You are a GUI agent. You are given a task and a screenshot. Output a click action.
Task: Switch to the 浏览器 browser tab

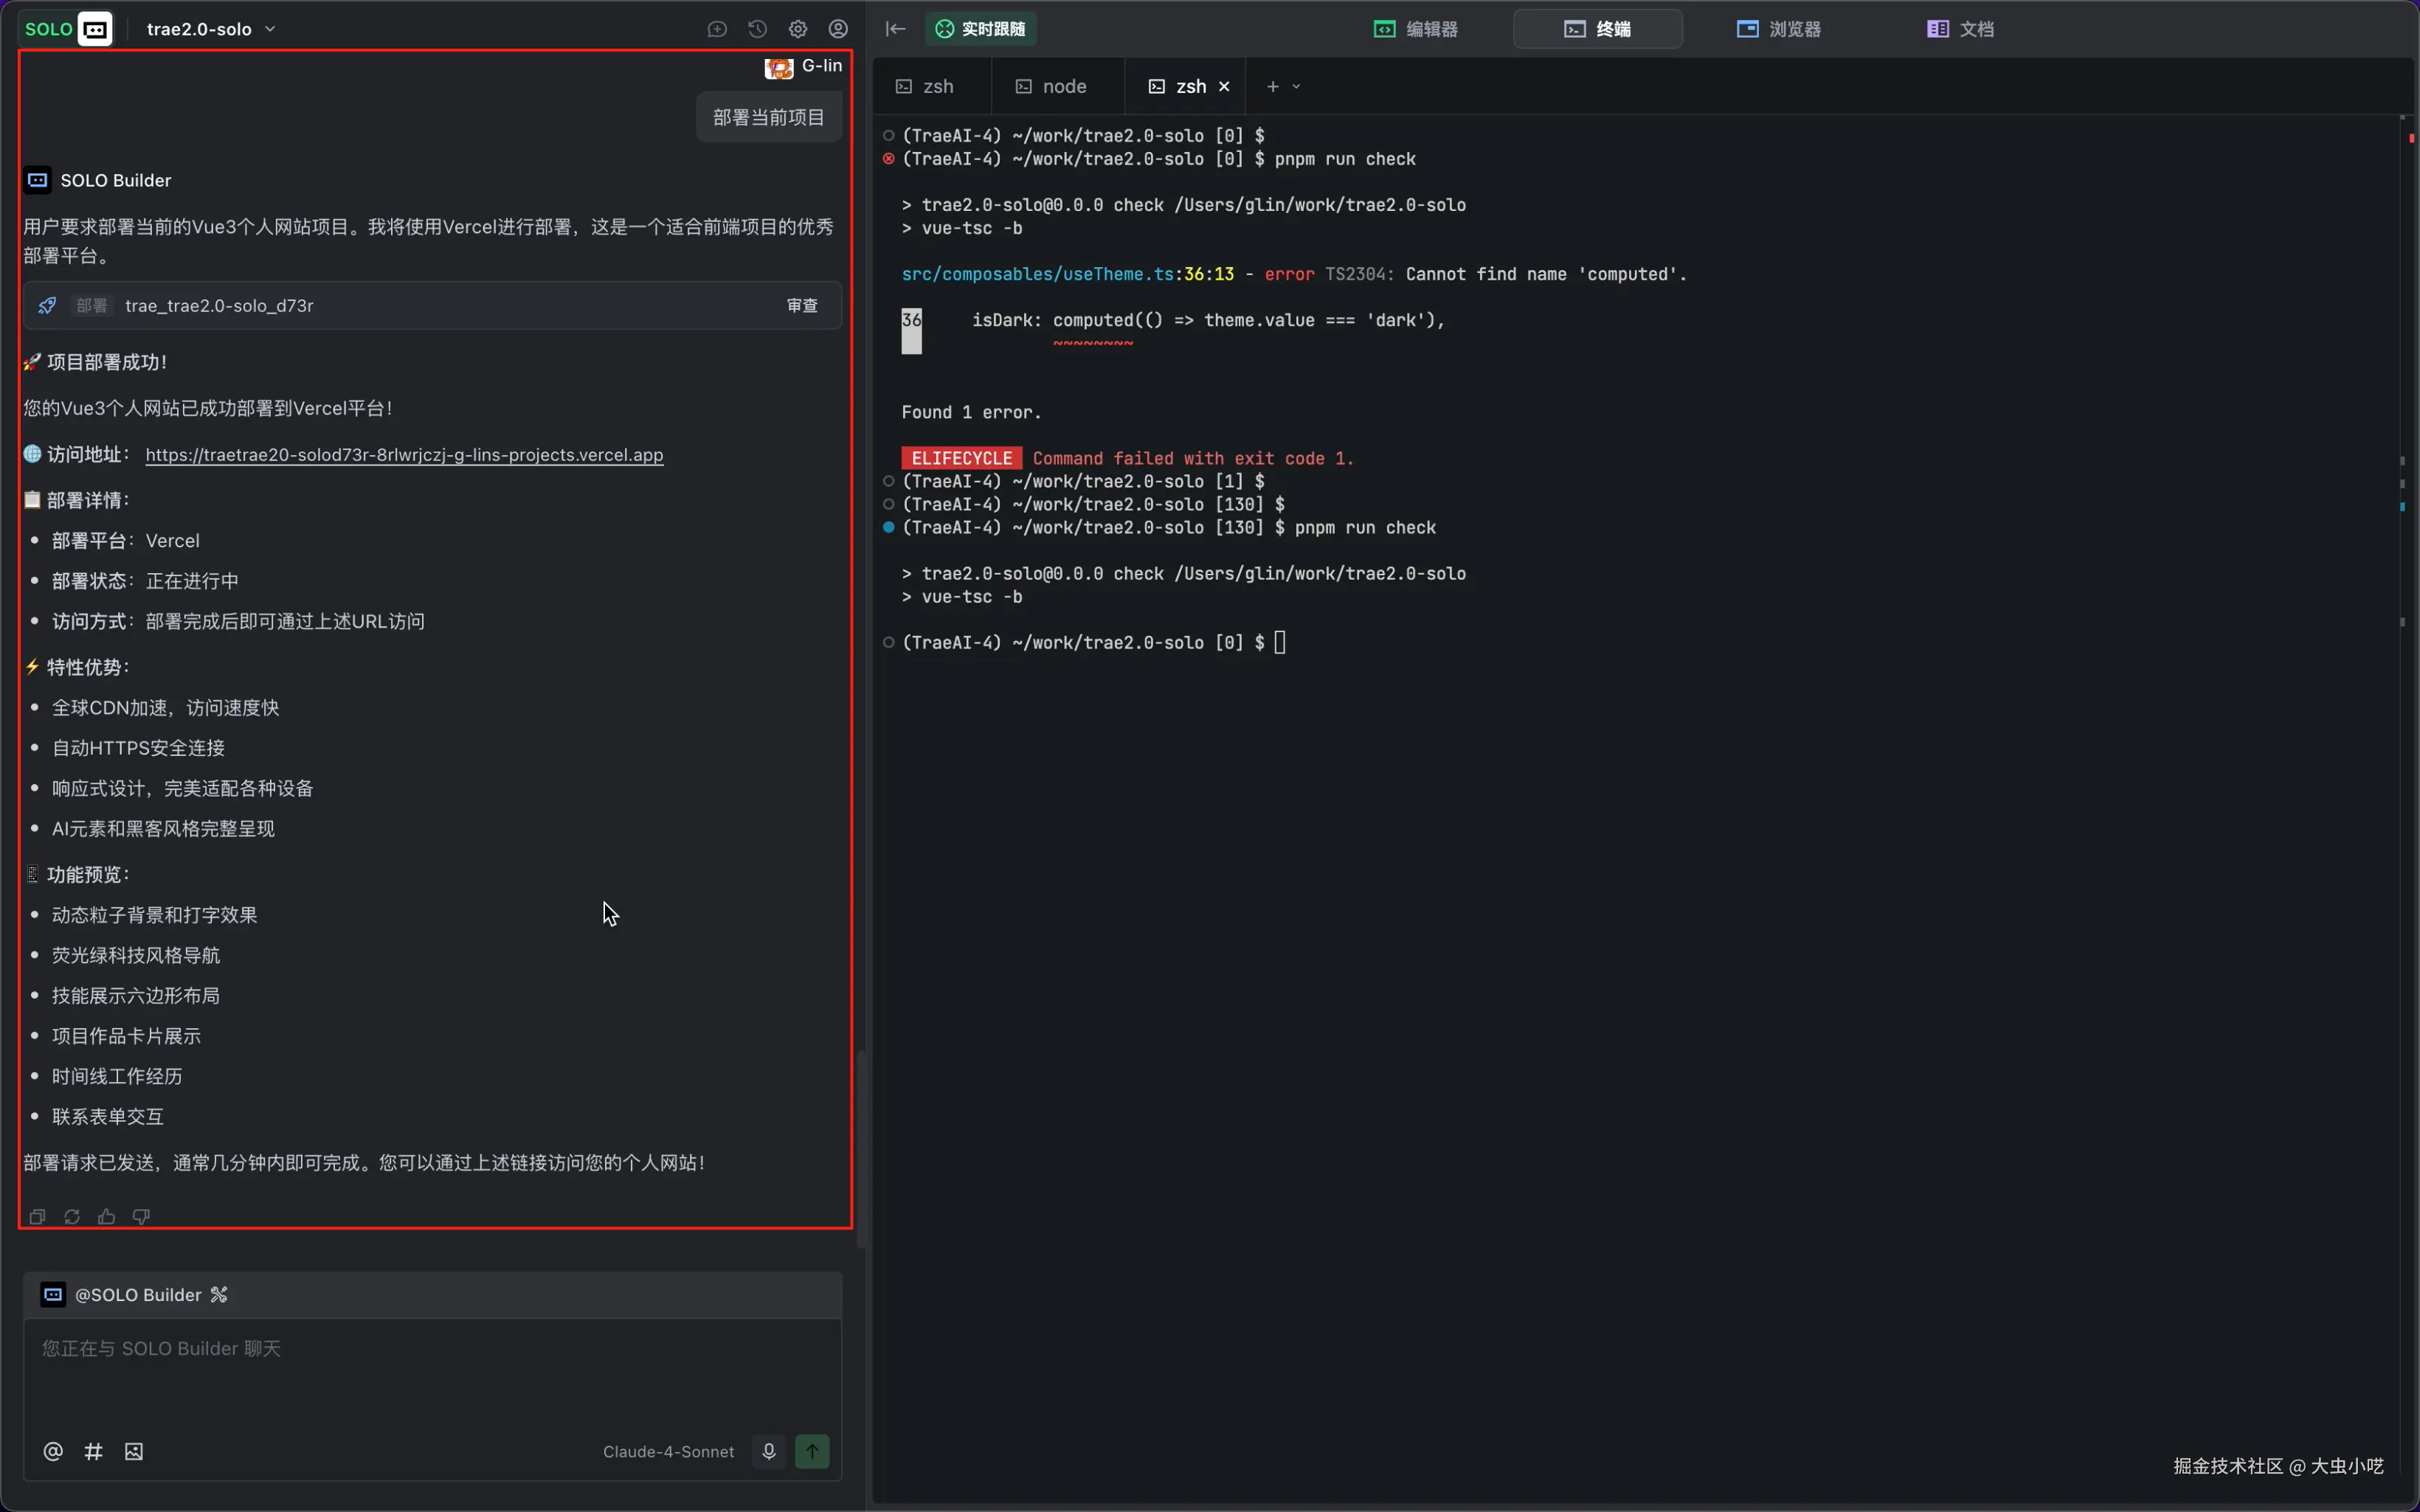(1779, 29)
